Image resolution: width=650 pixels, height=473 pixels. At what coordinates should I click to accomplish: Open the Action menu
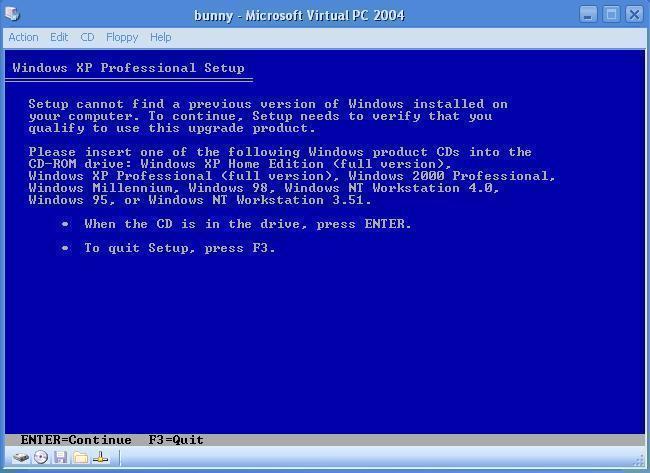click(x=23, y=37)
